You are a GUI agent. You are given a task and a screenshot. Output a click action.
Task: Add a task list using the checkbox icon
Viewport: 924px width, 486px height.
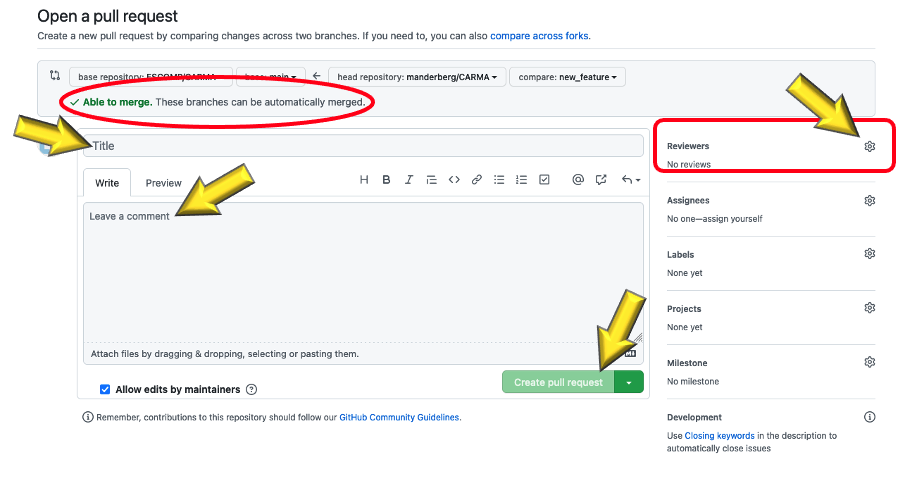tap(544, 180)
